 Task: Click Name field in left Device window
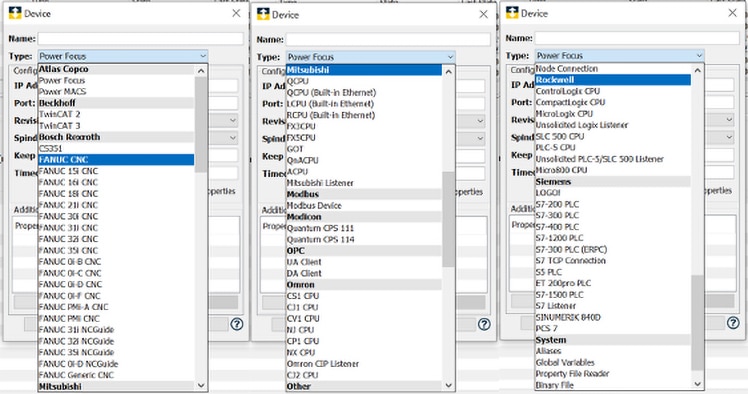click(140, 39)
